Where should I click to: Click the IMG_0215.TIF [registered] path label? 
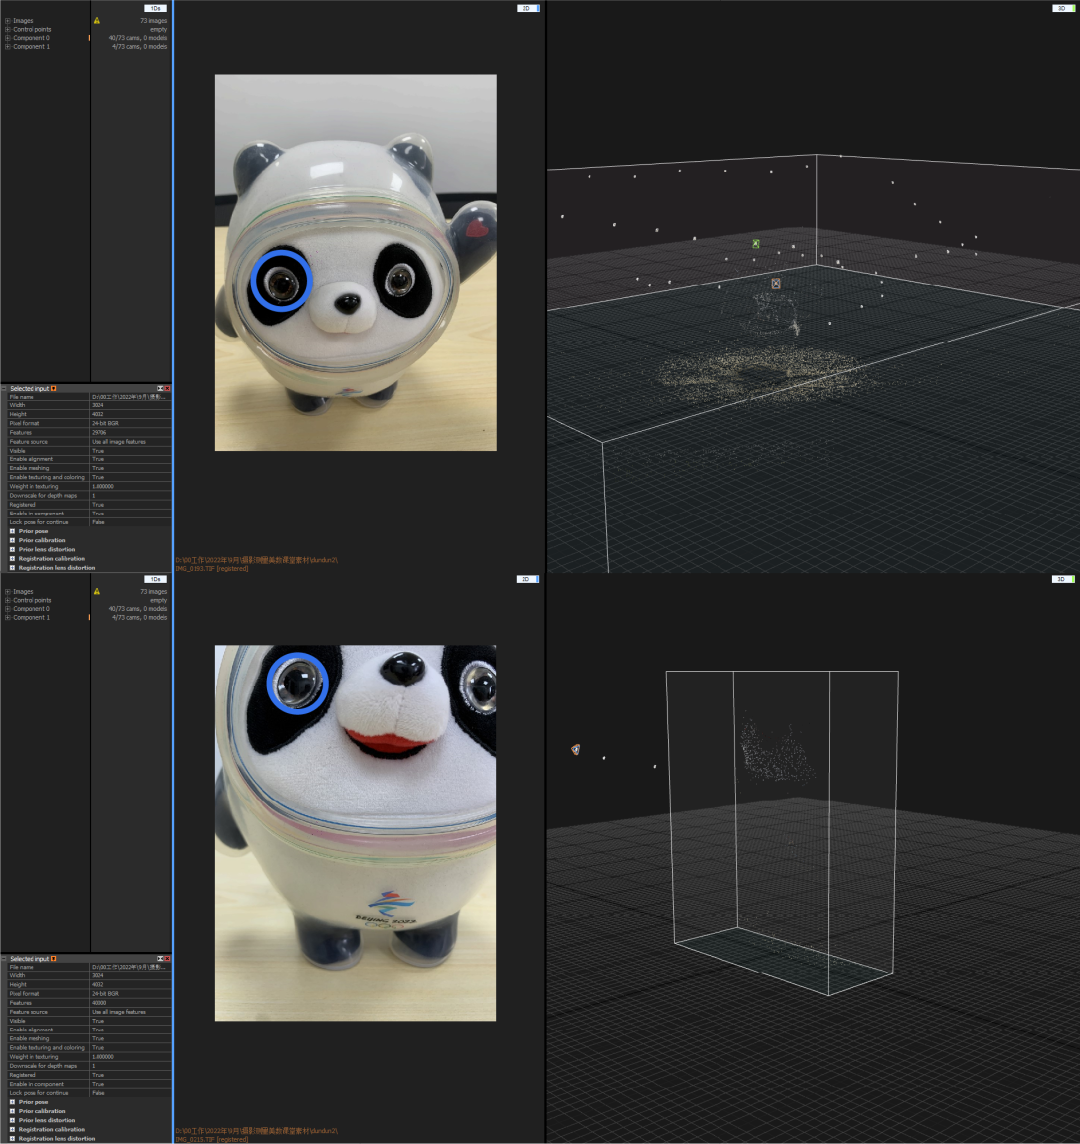pos(212,1139)
